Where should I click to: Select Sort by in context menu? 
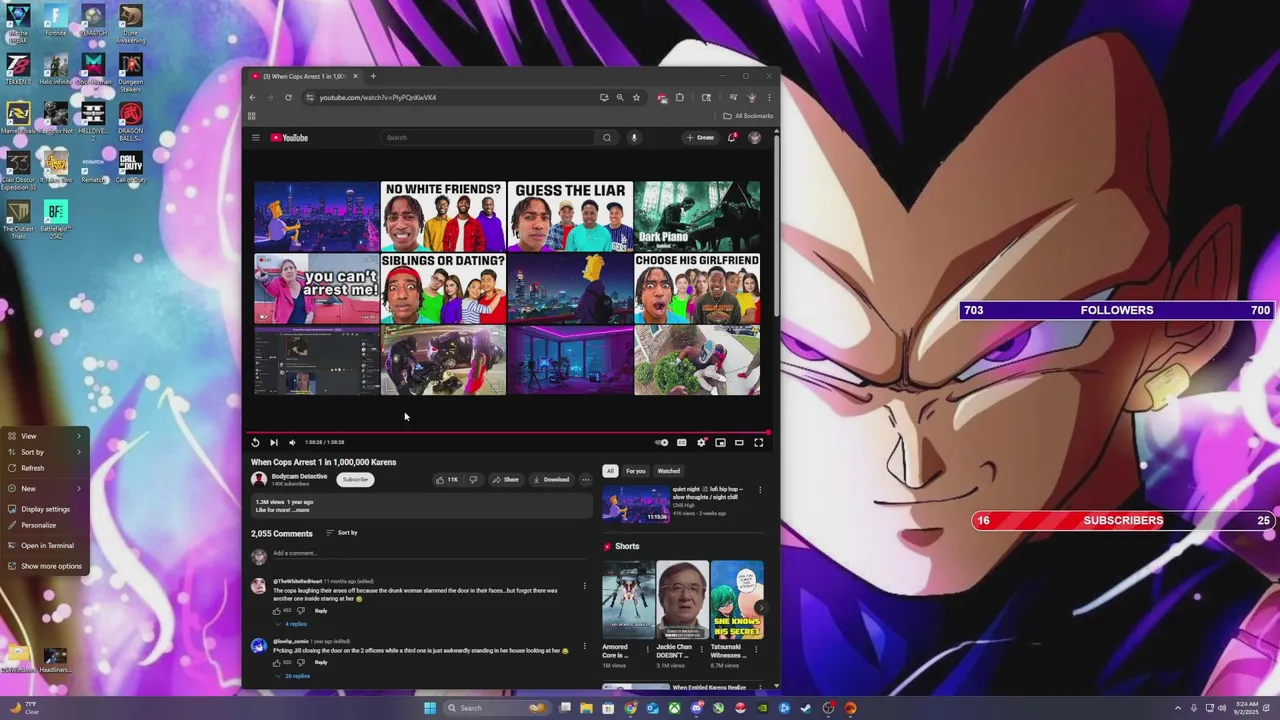point(45,452)
